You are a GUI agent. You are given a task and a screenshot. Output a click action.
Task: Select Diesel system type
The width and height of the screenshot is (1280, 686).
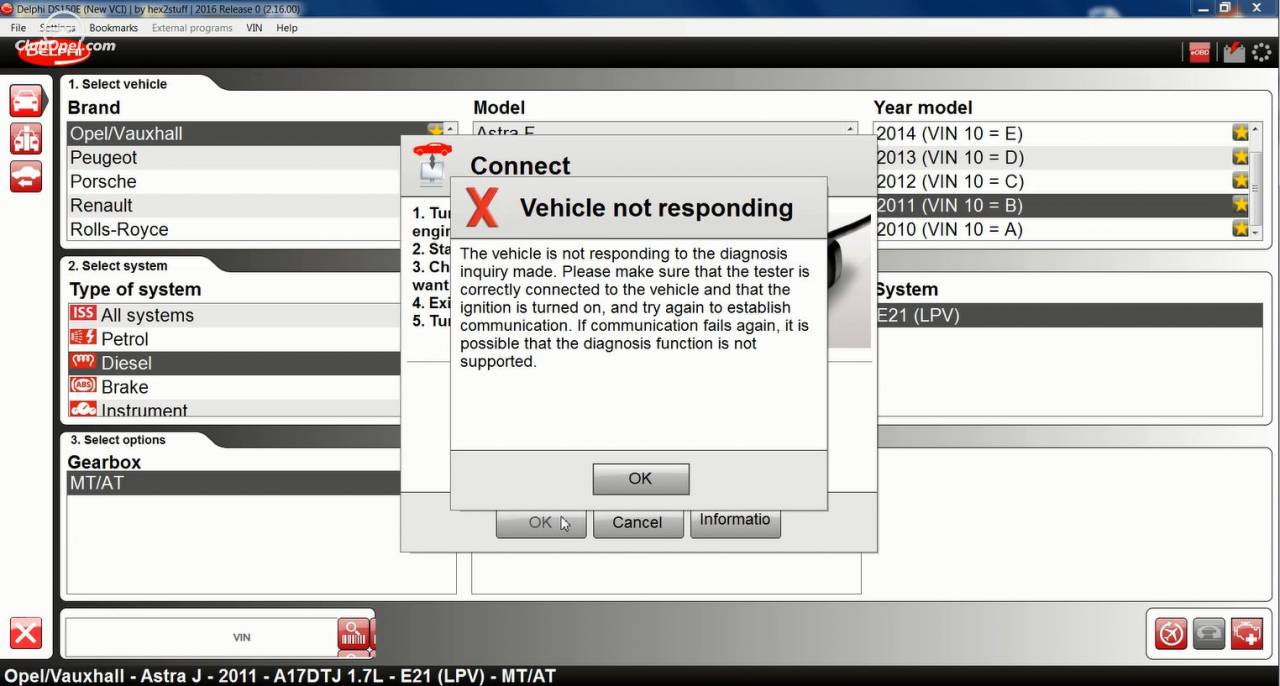[234, 362]
